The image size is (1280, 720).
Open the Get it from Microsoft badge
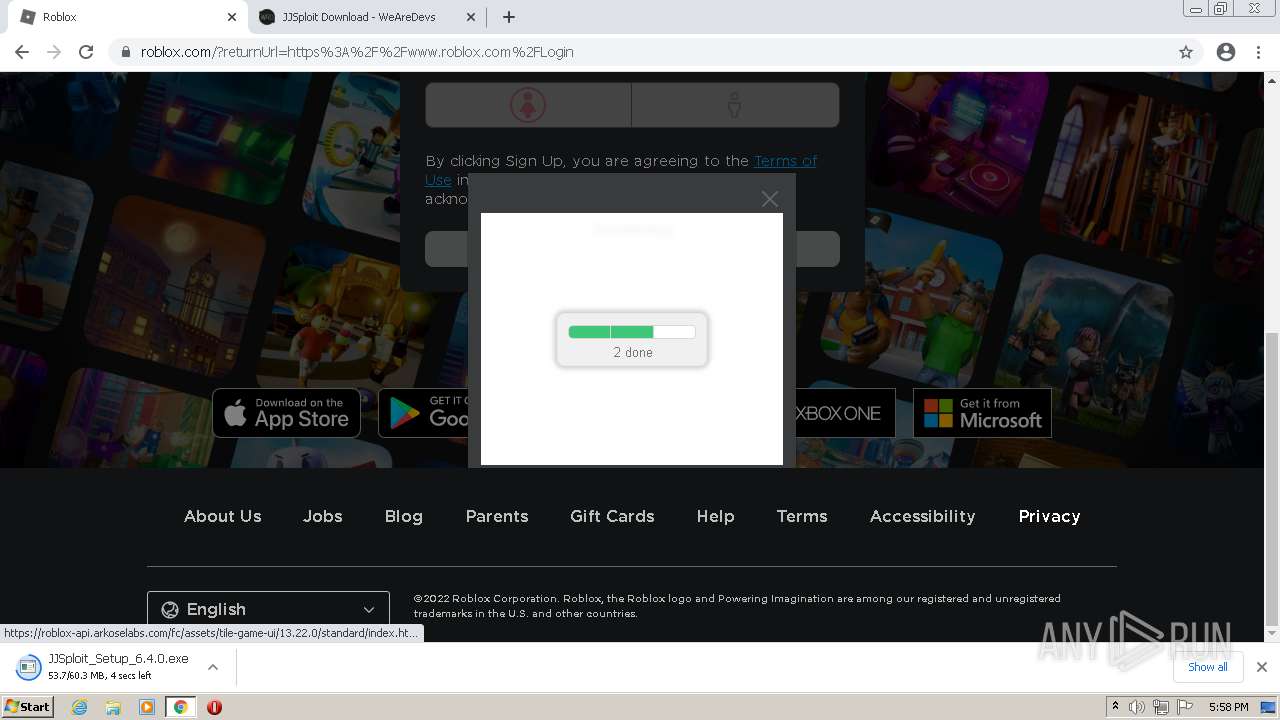click(x=982, y=413)
